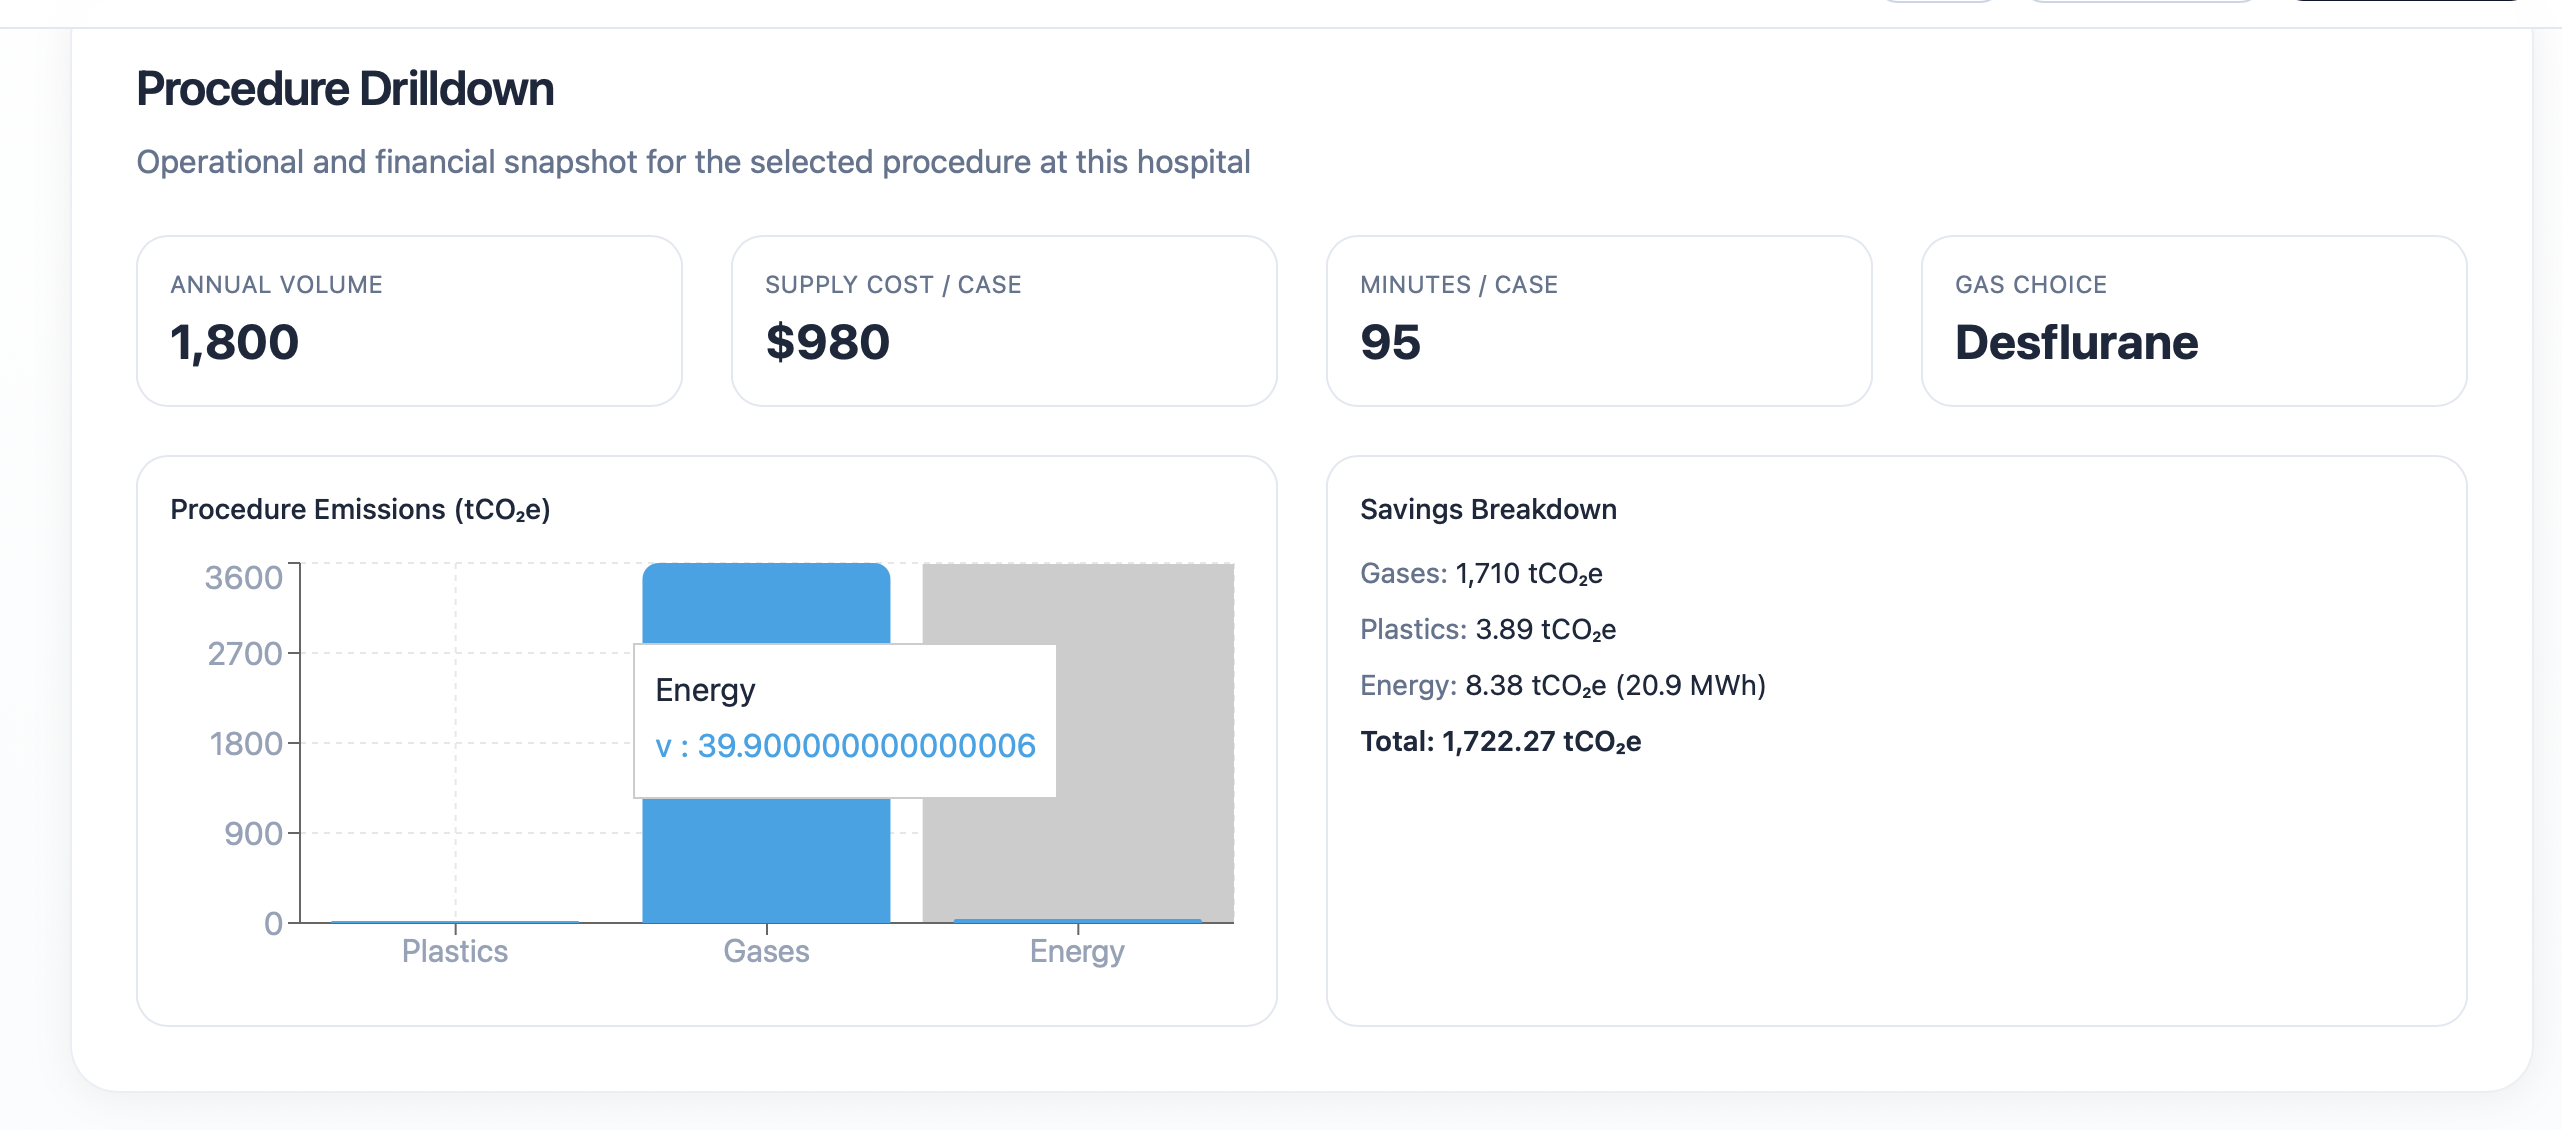
Task: Click the 3600 y-axis tick label
Action: [244, 578]
